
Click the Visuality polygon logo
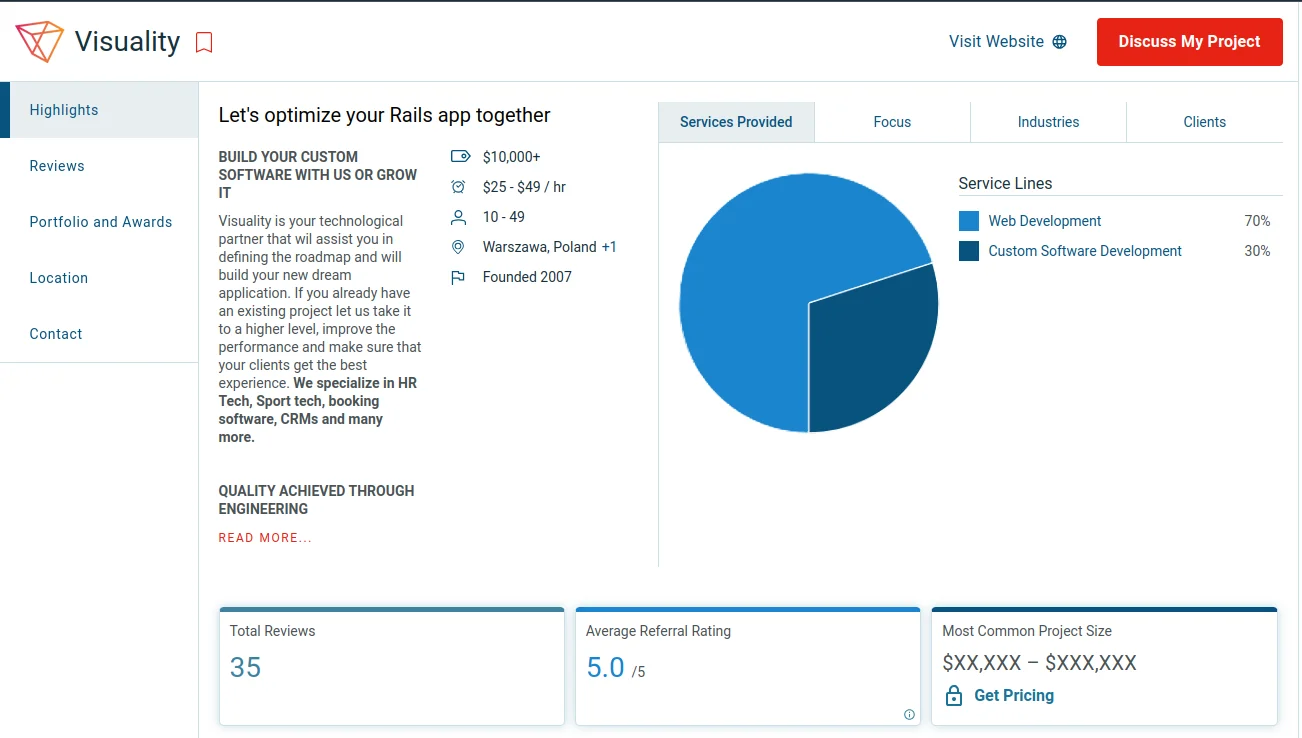coord(40,42)
